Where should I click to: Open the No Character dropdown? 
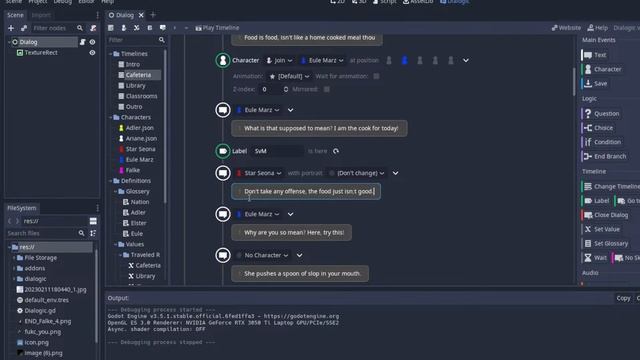point(262,256)
